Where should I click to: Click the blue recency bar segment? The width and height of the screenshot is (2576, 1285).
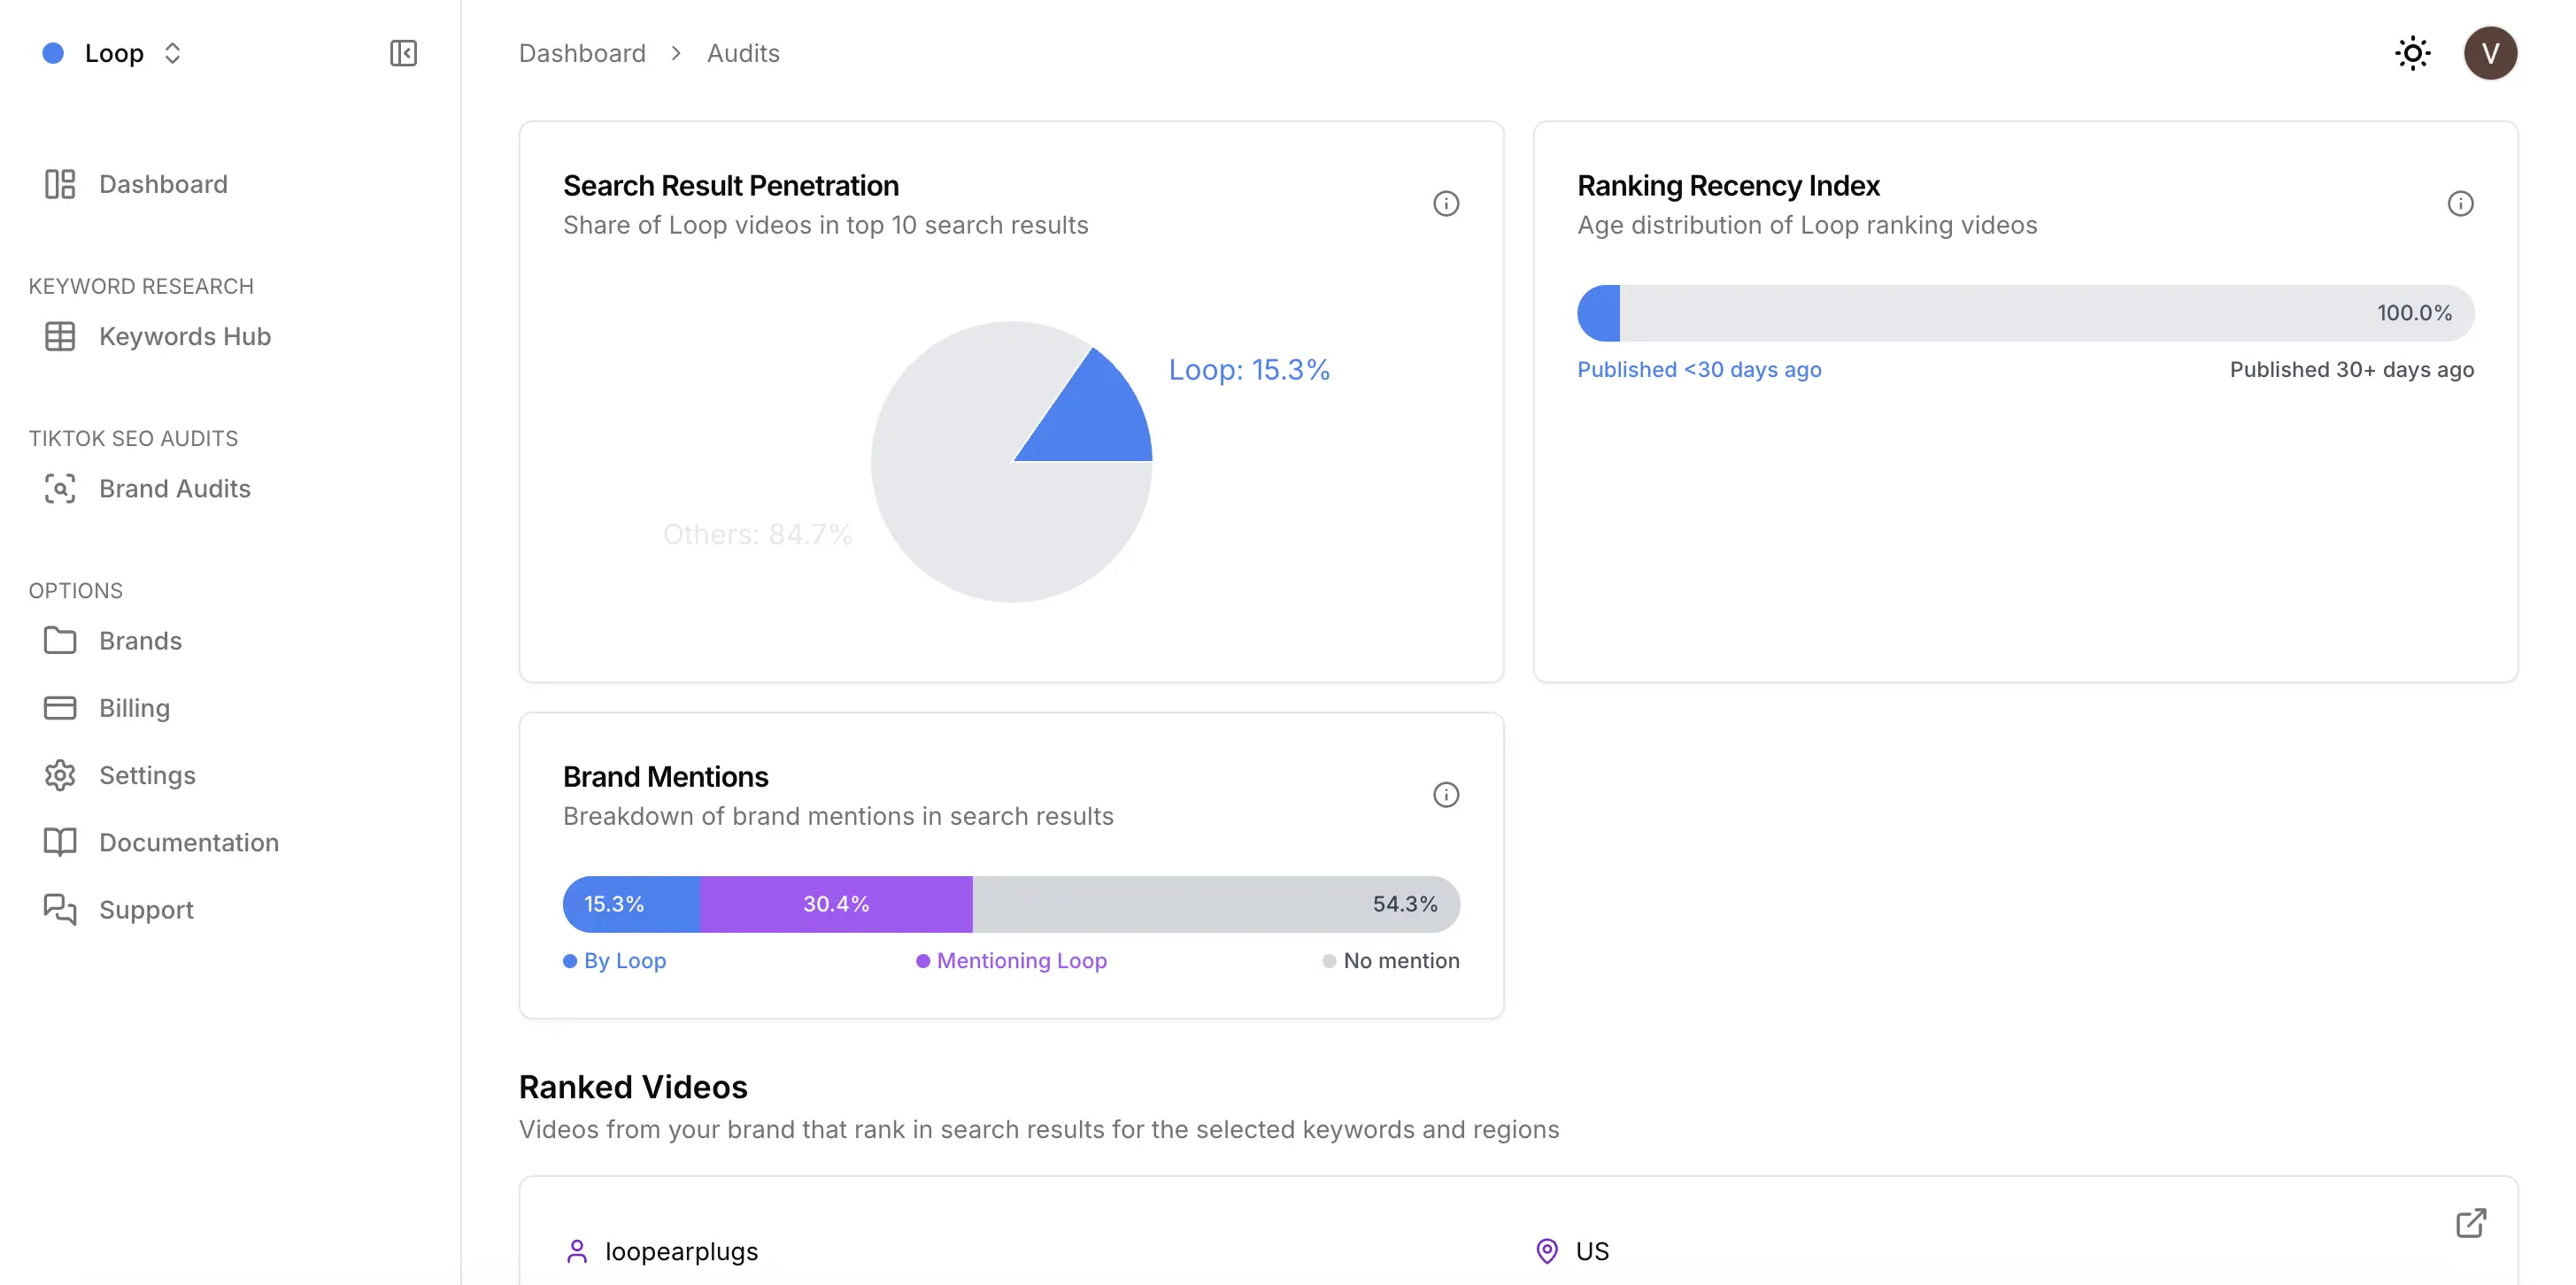[x=1598, y=313]
